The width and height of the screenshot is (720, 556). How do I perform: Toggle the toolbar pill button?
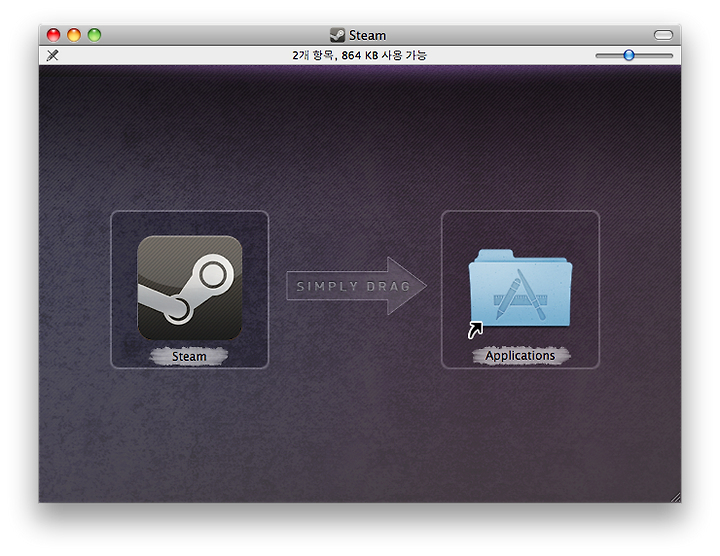point(663,35)
